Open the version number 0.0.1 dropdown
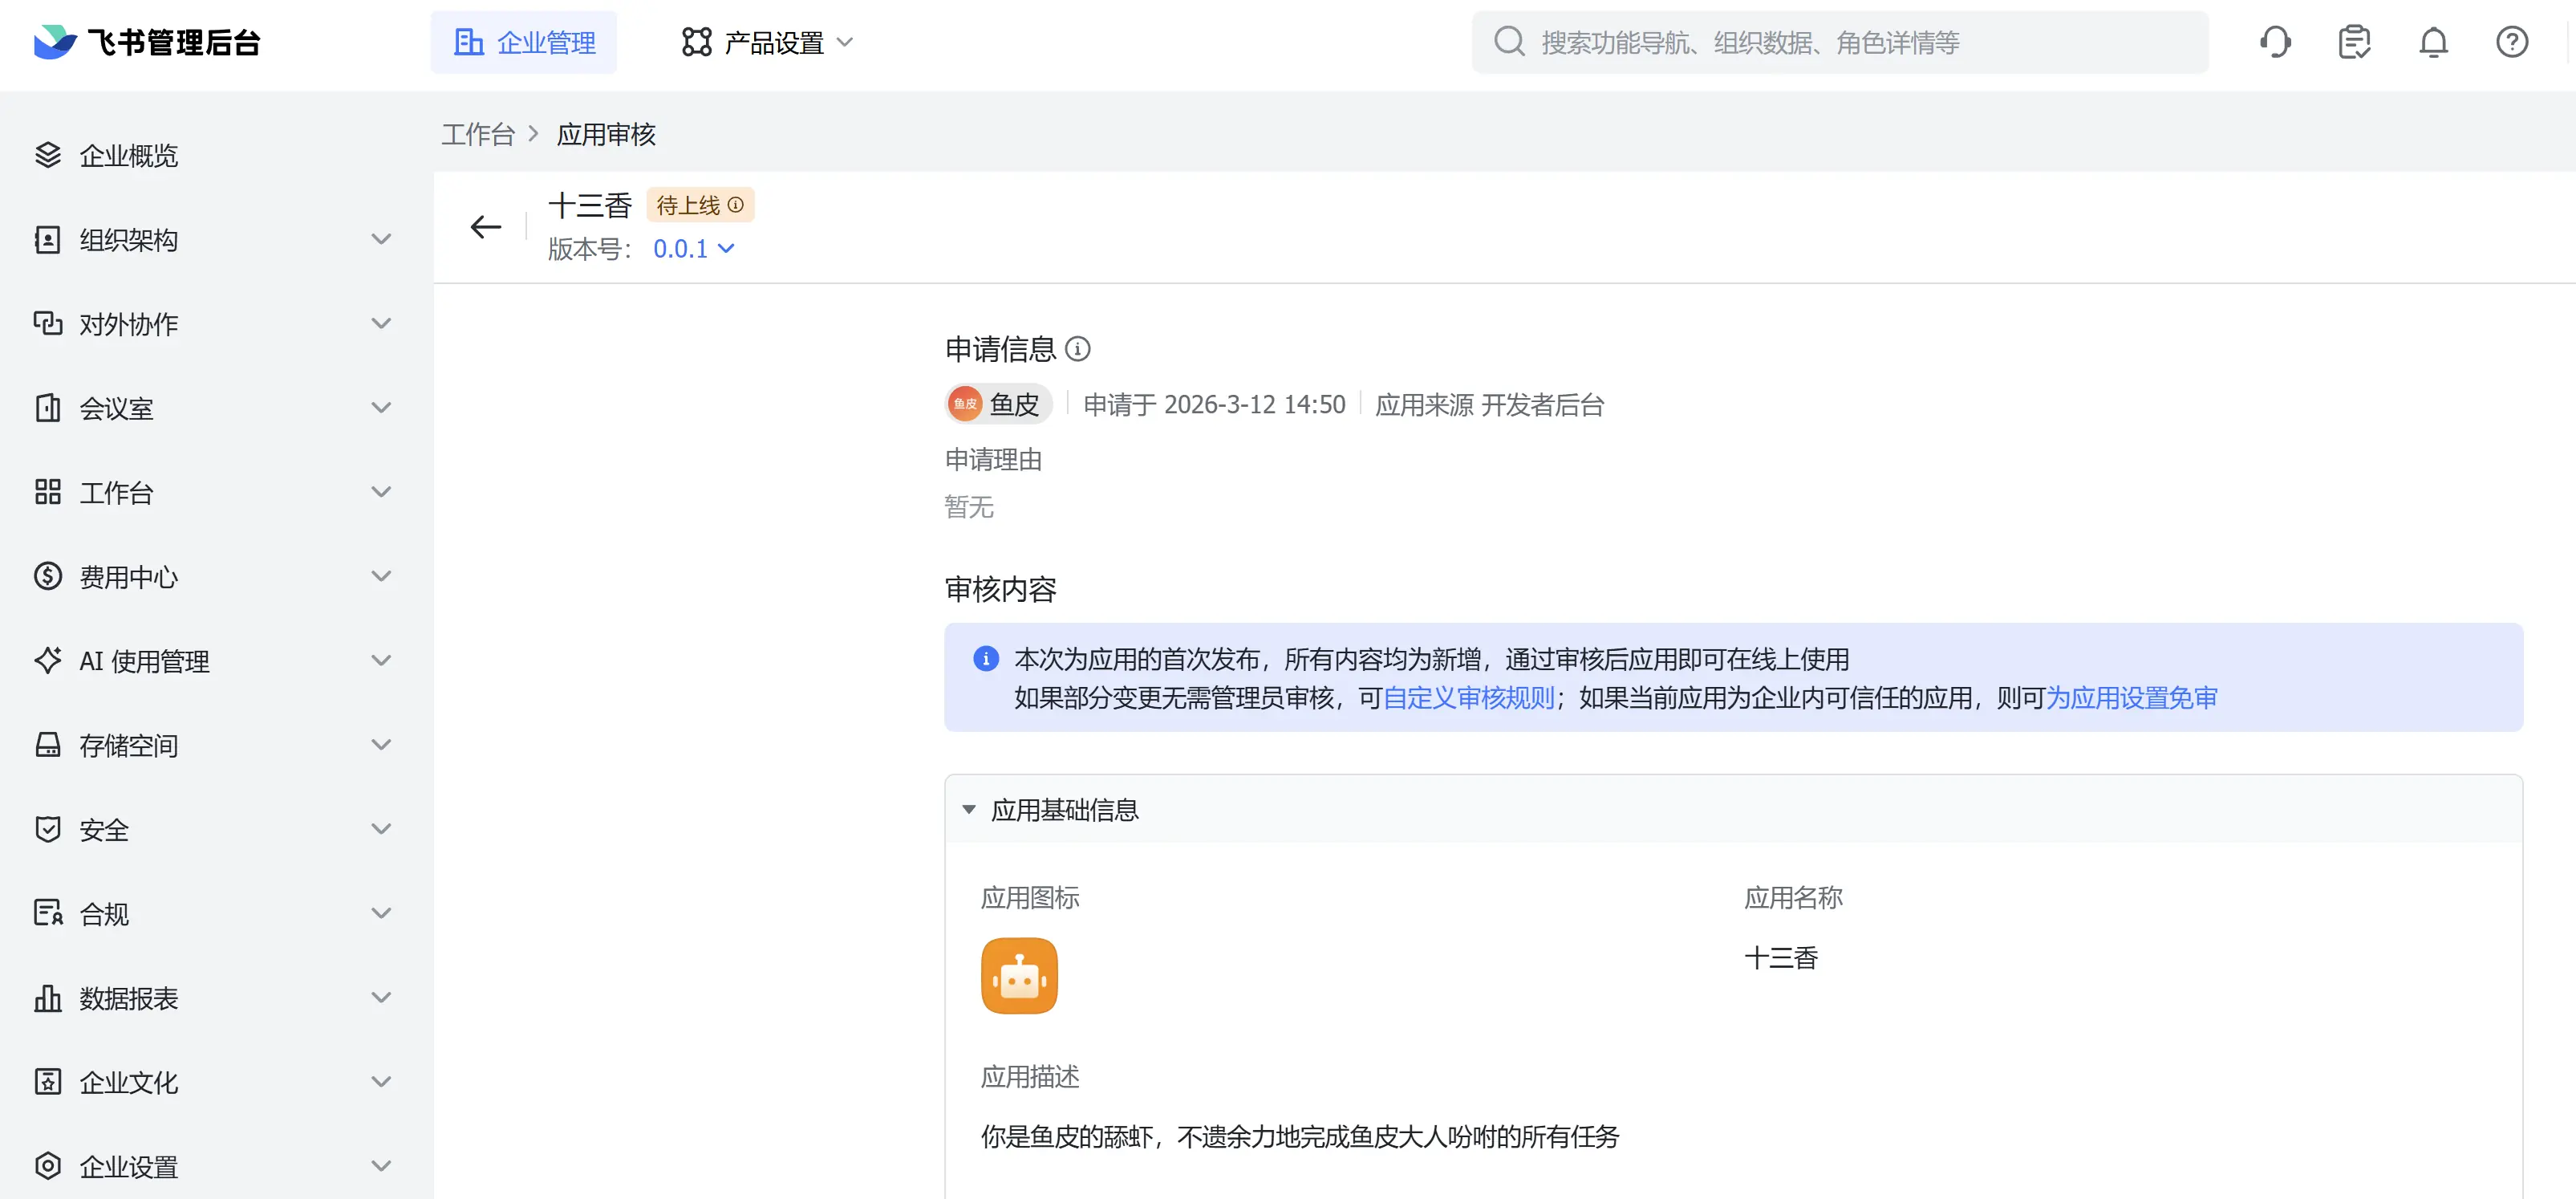Image resolution: width=2576 pixels, height=1199 pixels. coord(693,249)
